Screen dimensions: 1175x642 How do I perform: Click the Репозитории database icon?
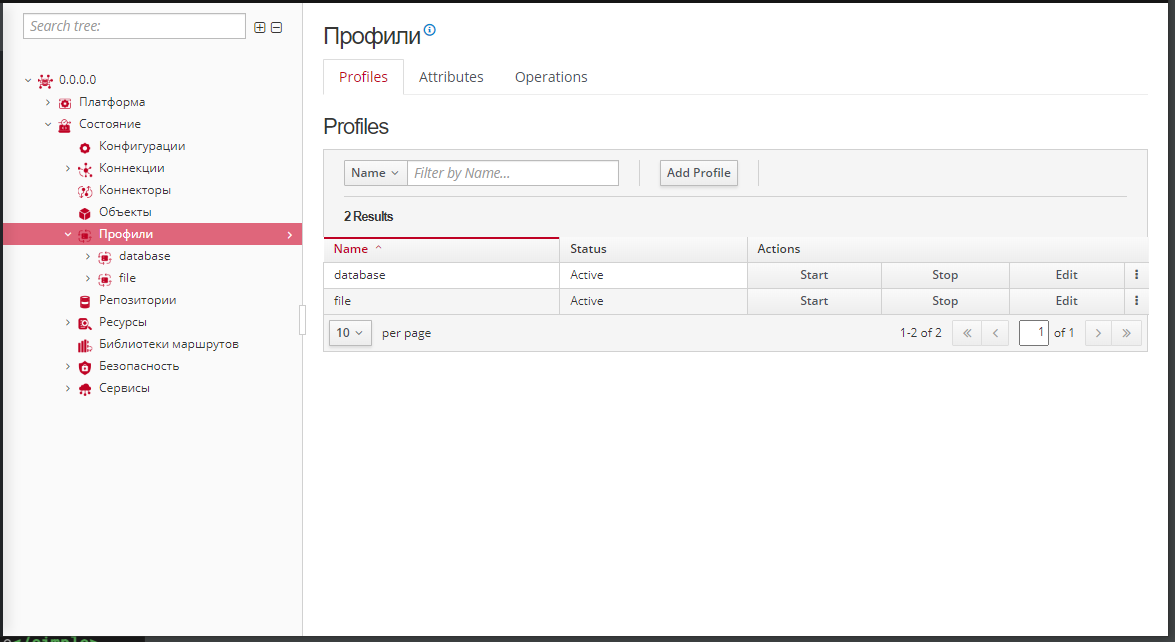[85, 301]
